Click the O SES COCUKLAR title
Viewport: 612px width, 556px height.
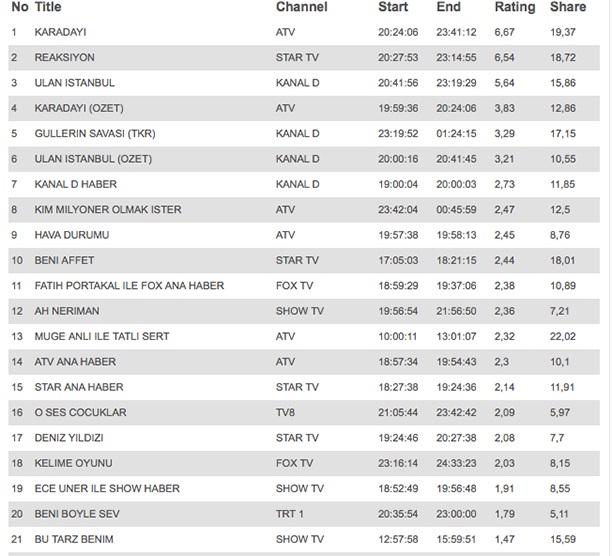pyautogui.click(x=80, y=412)
